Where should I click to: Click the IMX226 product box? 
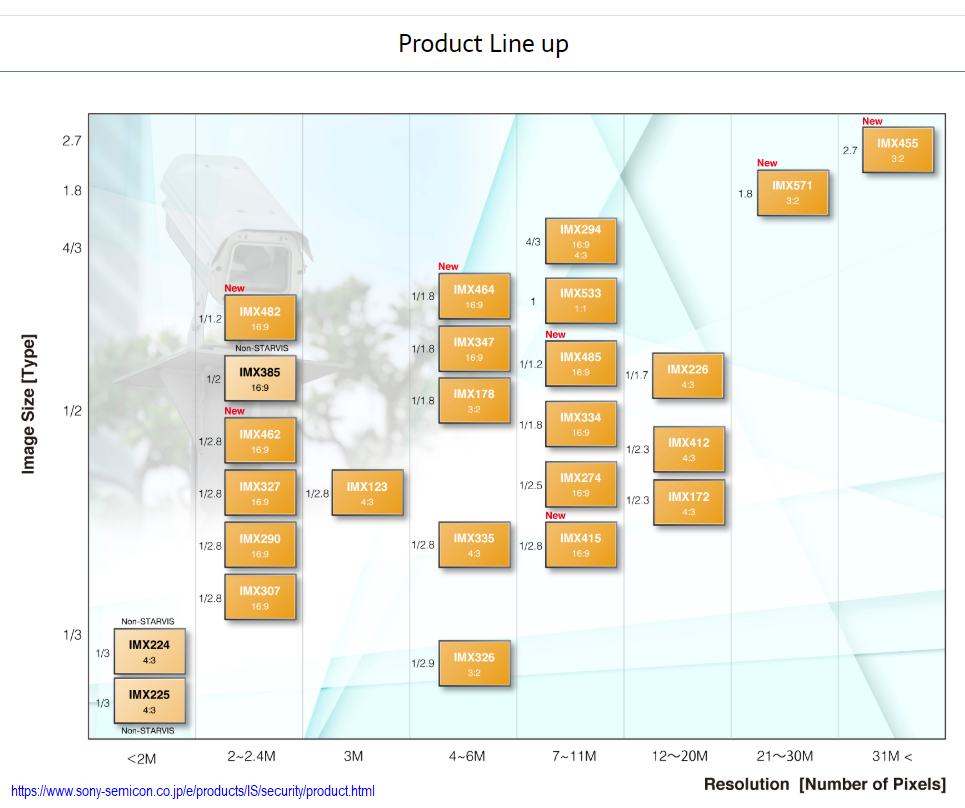pyautogui.click(x=688, y=375)
